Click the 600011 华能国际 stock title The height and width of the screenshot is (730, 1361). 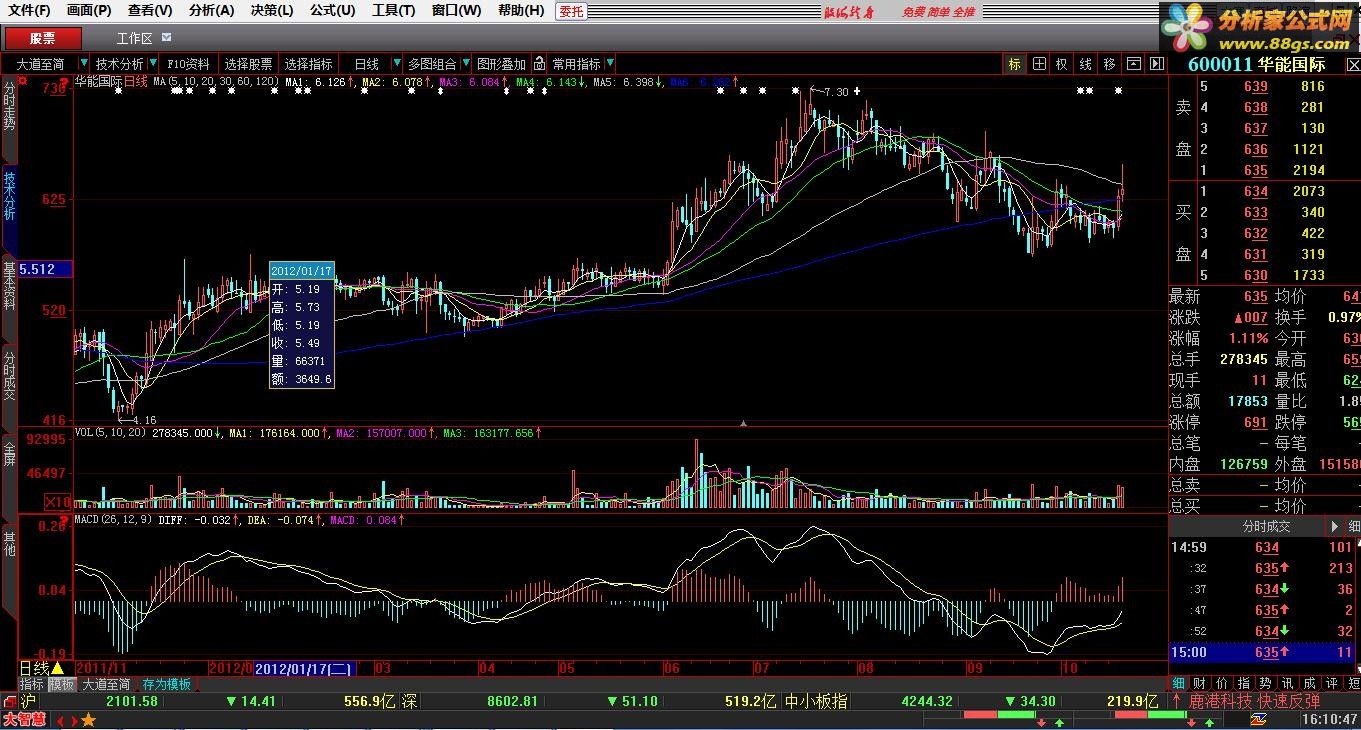[1256, 64]
